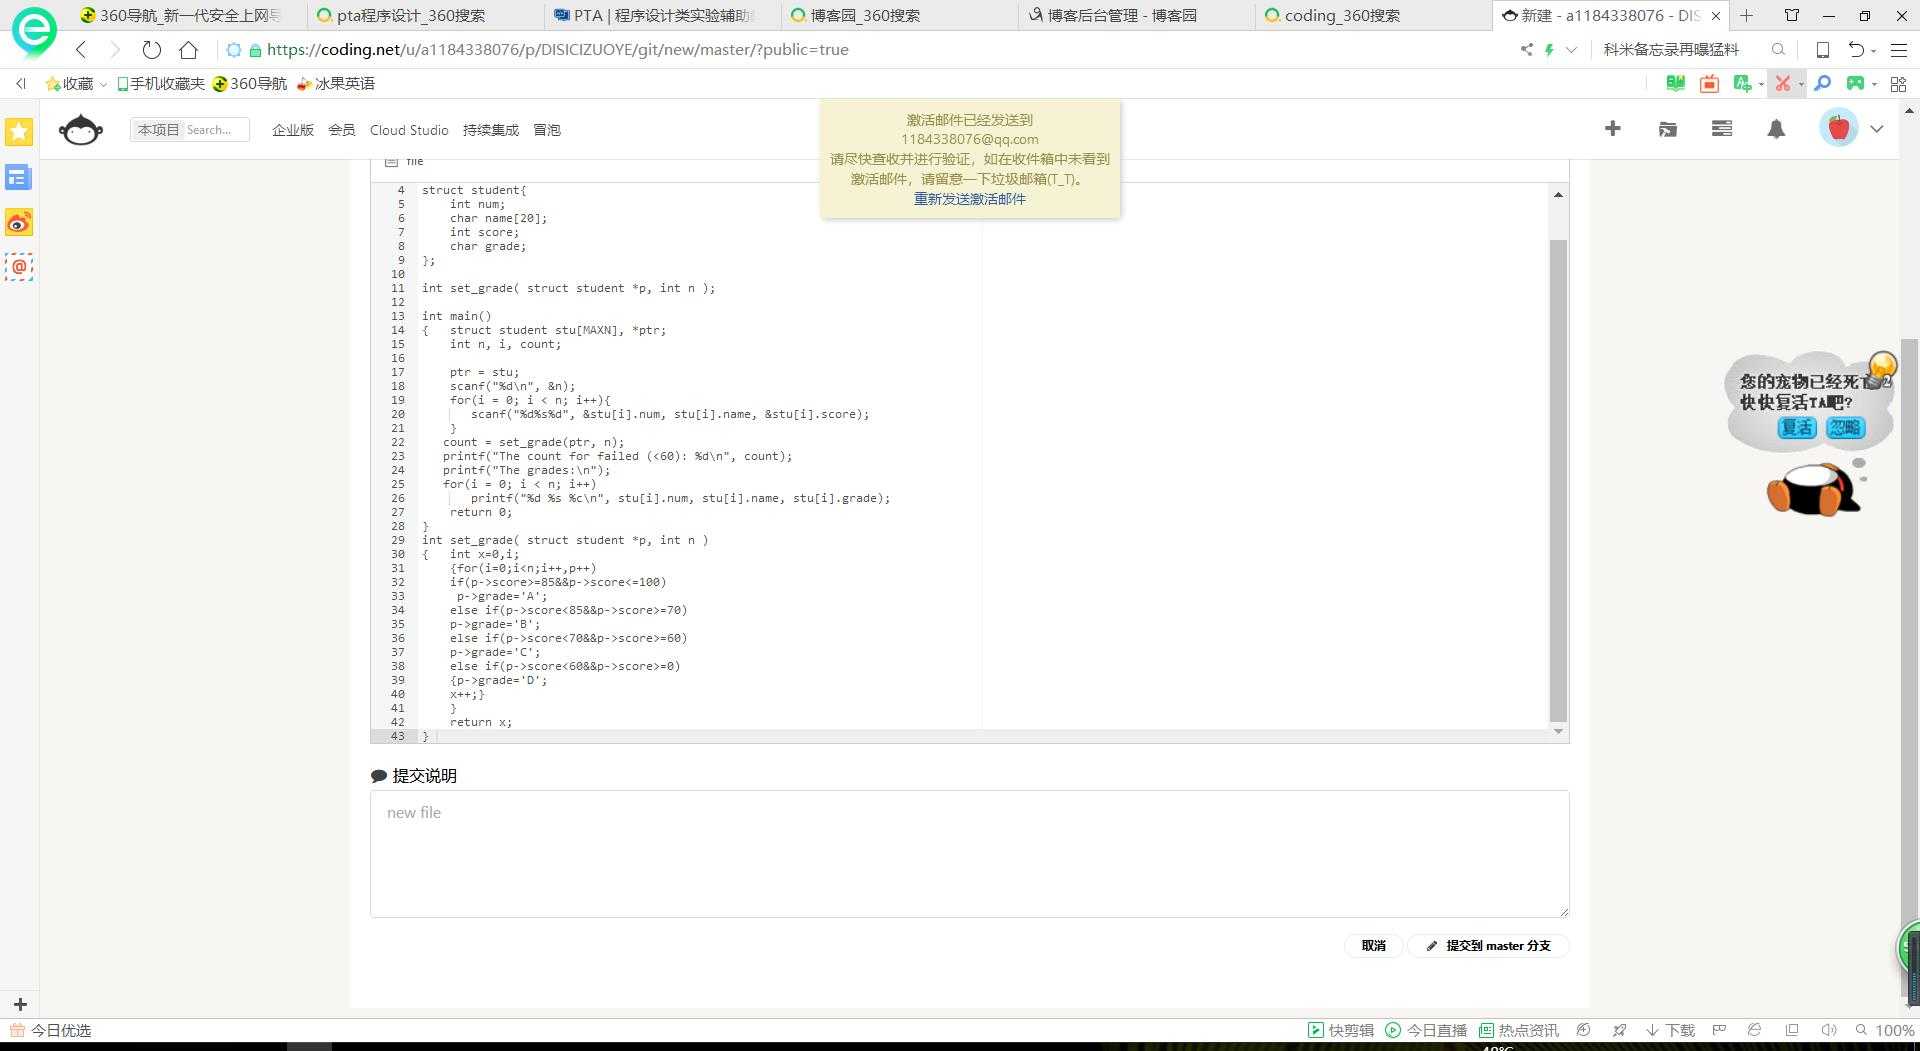The height and width of the screenshot is (1051, 1920).
Task: Click the 企业版 menu item
Action: 293,130
